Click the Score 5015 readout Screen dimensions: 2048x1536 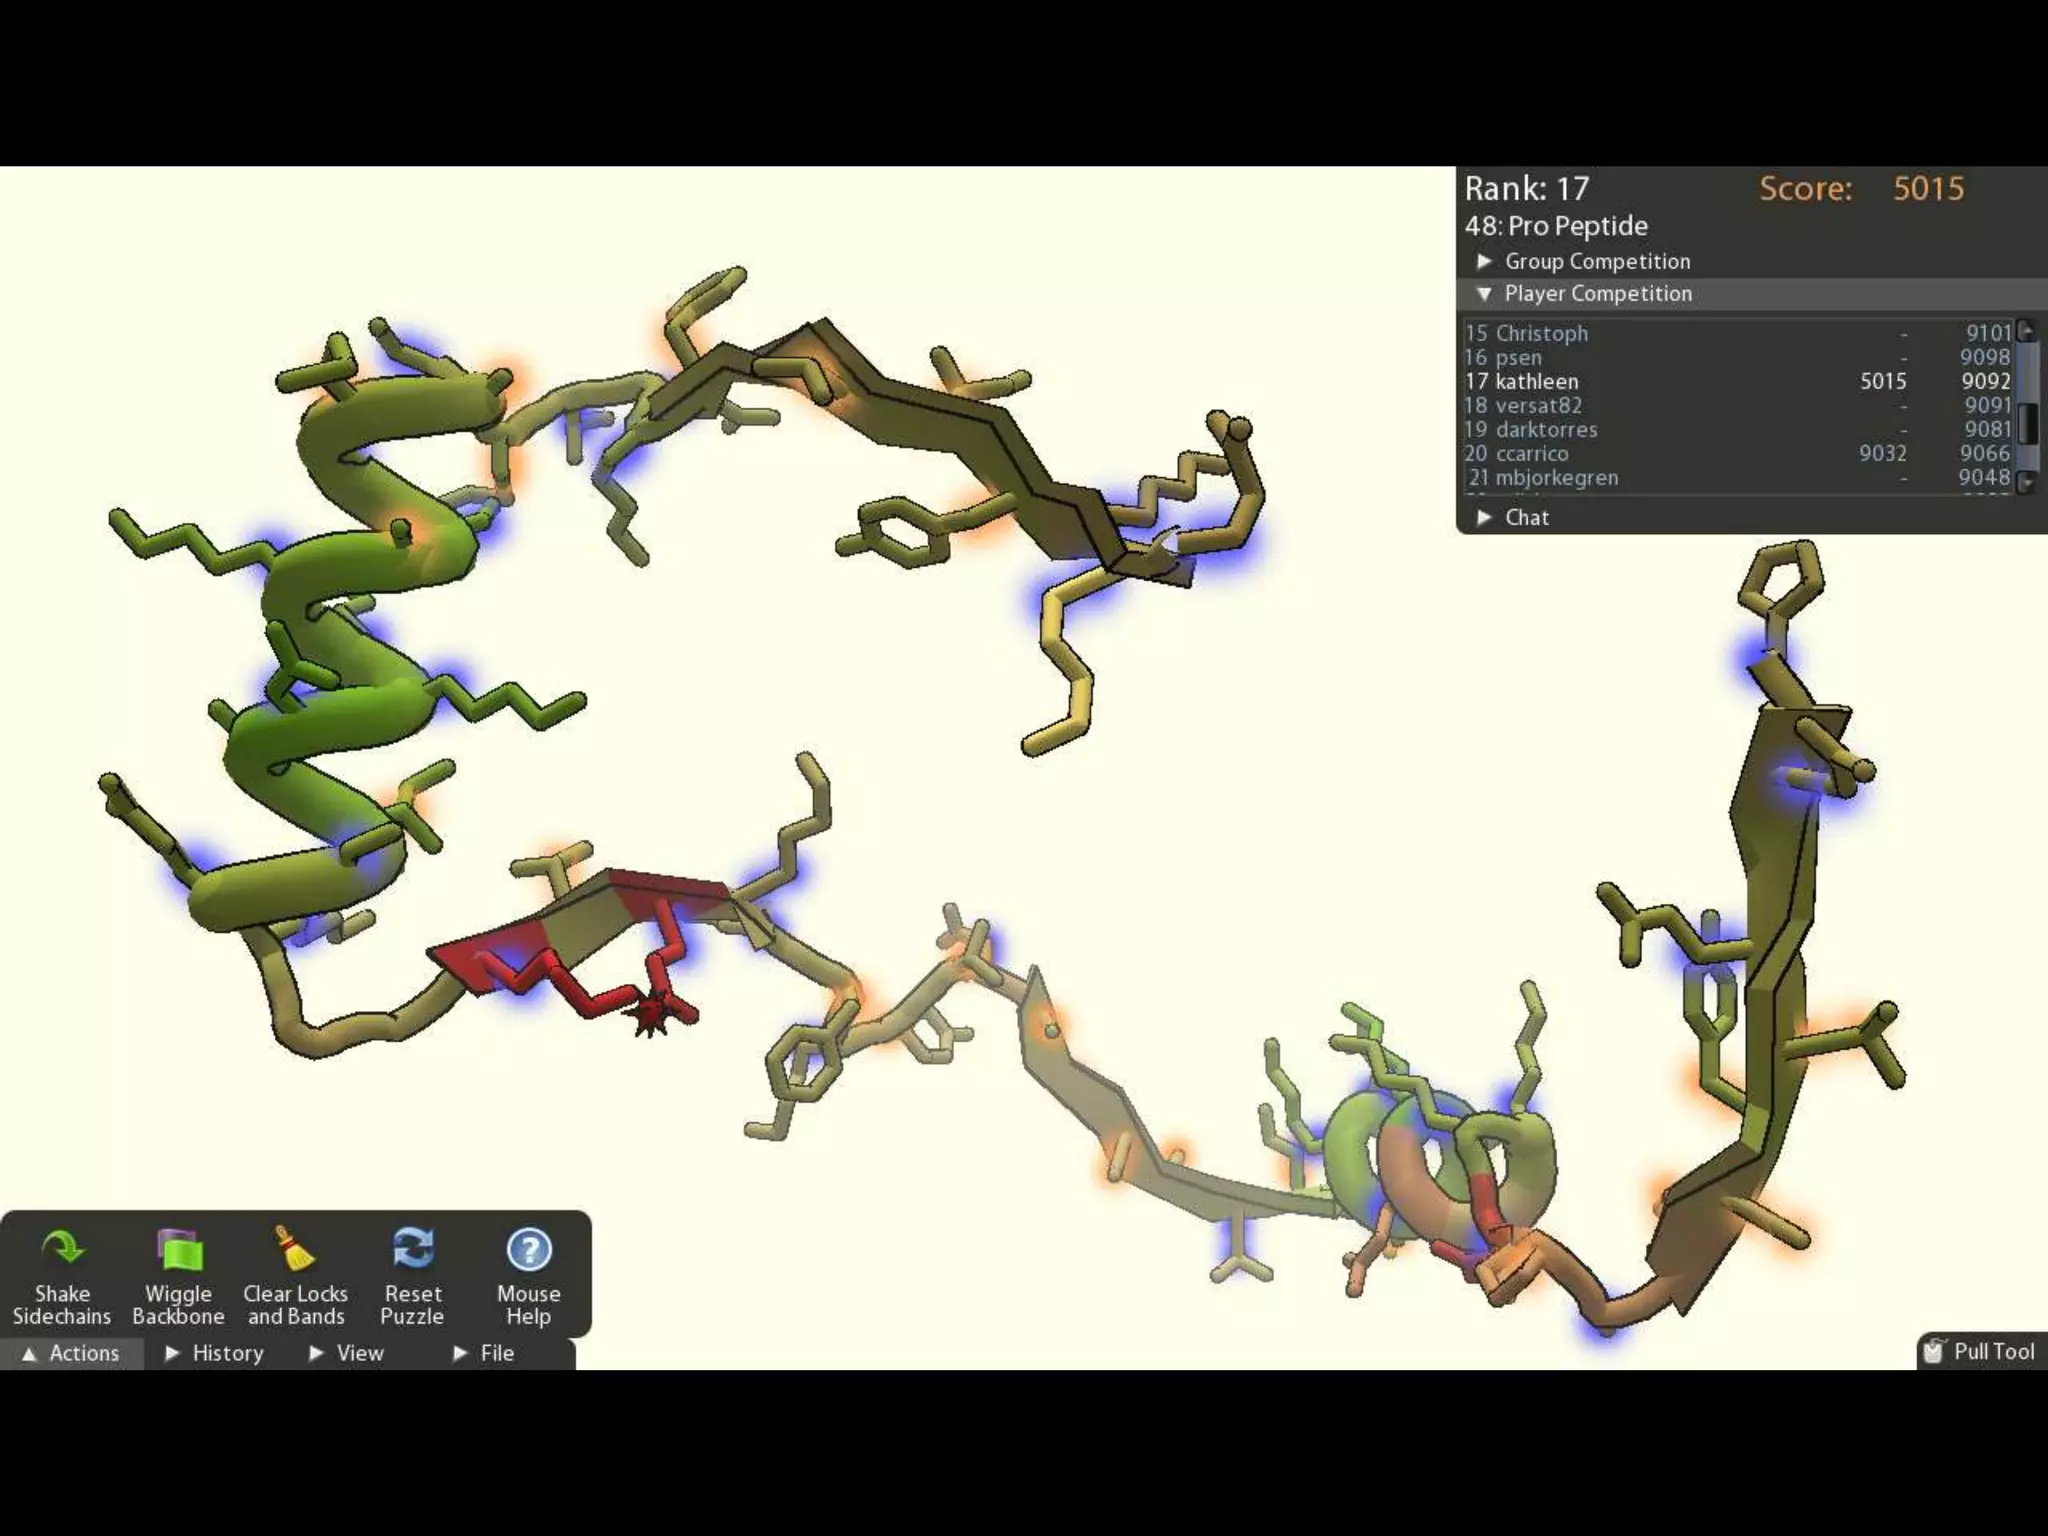pyautogui.click(x=1862, y=189)
